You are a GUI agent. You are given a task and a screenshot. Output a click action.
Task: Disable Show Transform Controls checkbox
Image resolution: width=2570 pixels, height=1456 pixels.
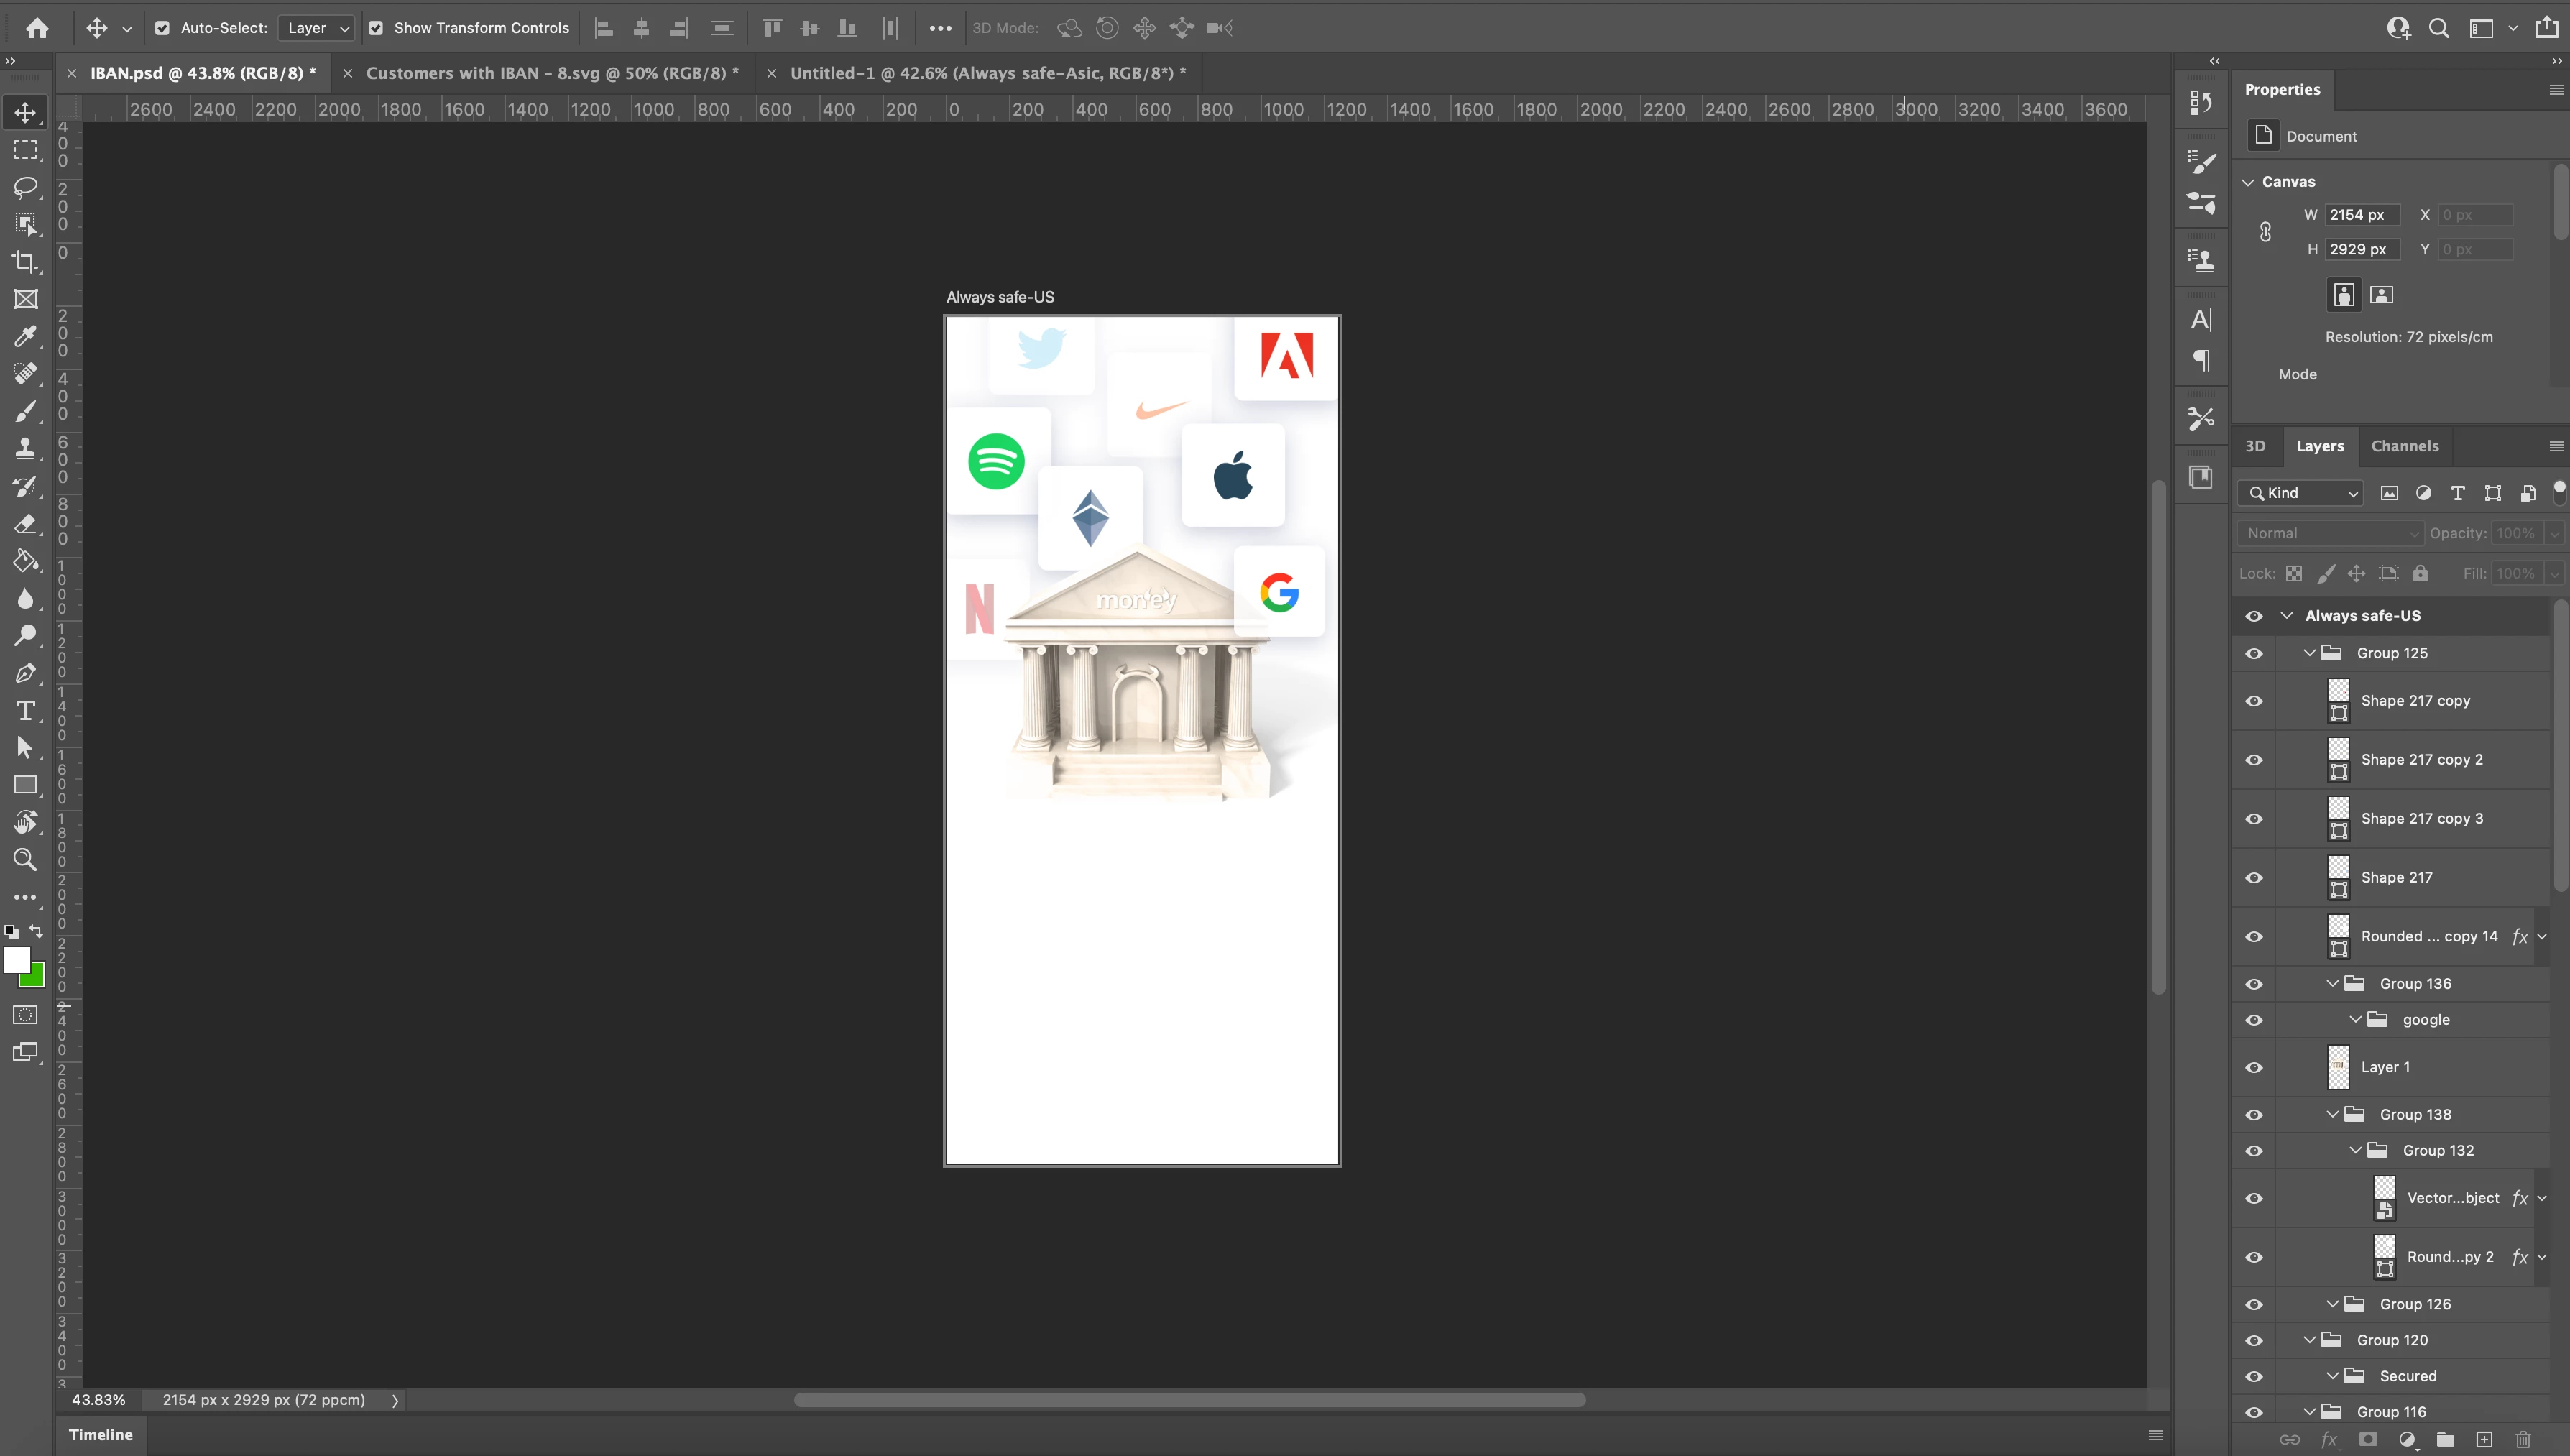coord(376,28)
